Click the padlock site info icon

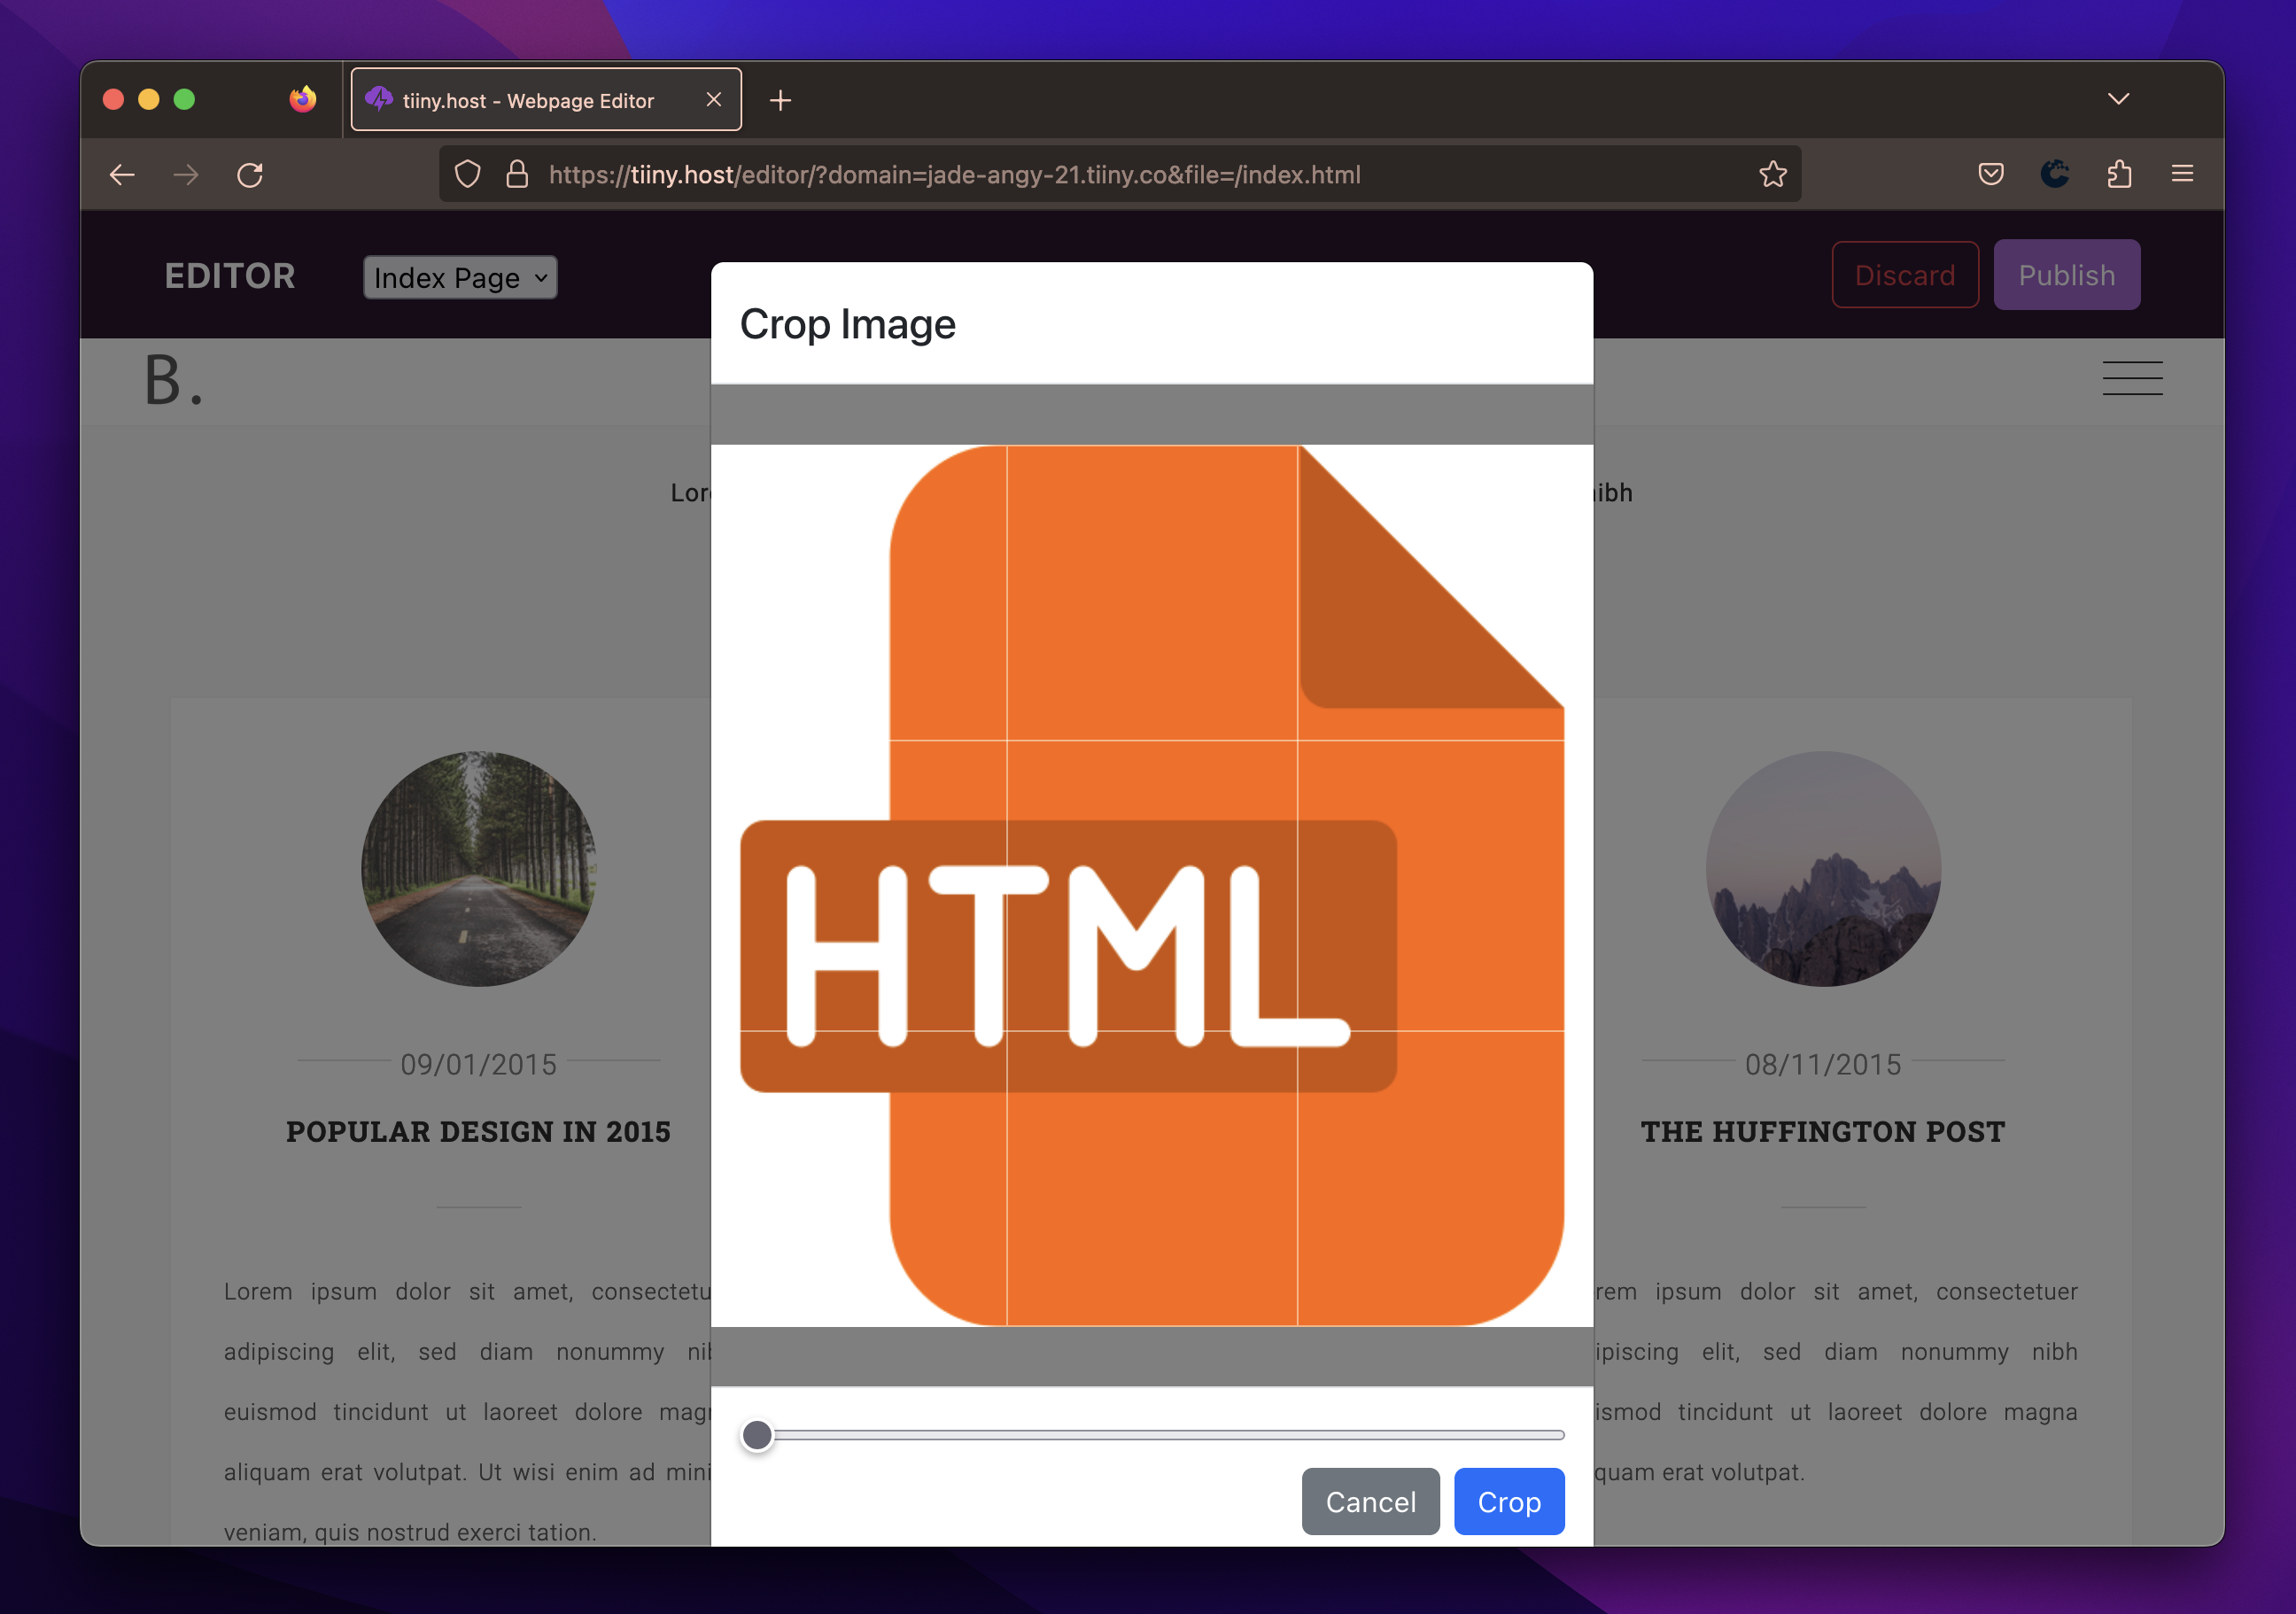tap(517, 174)
